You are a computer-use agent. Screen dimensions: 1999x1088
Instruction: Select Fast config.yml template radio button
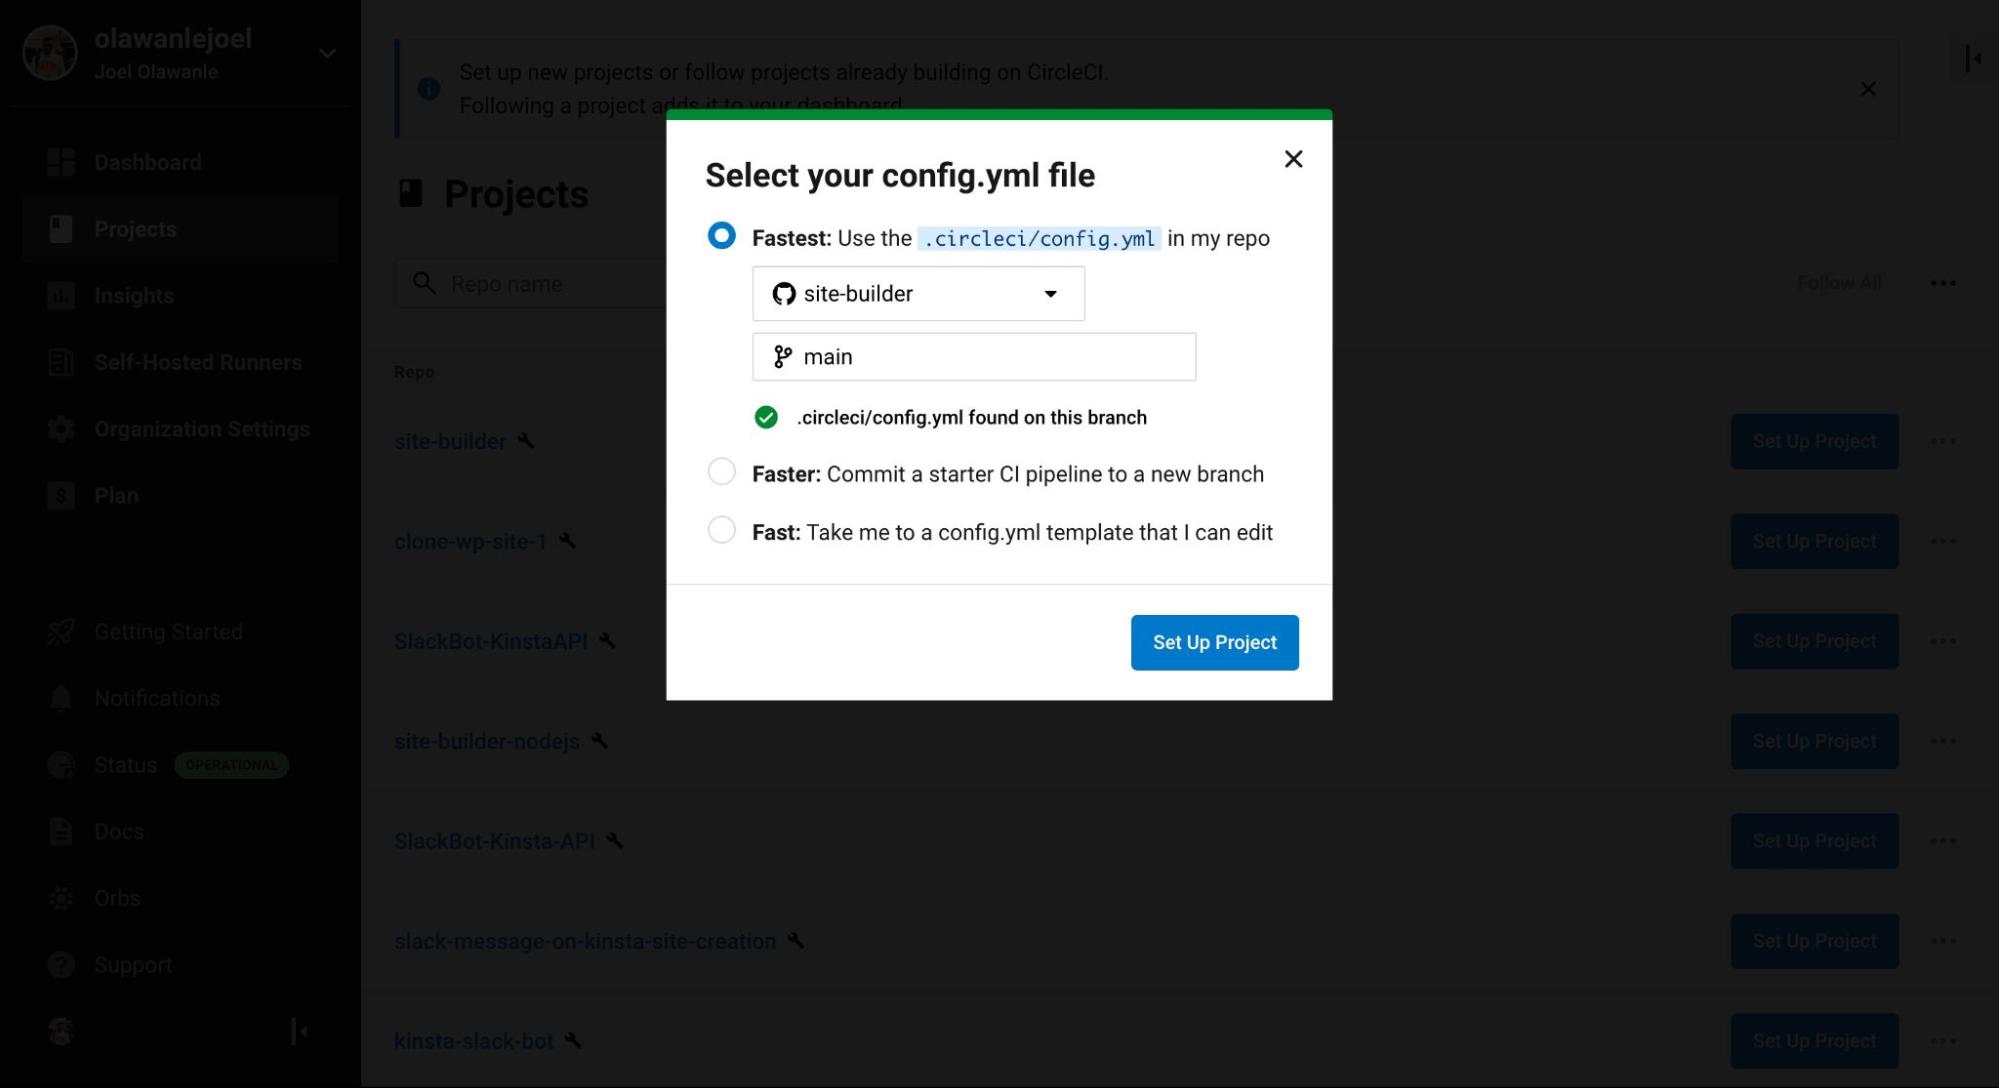[x=721, y=531]
